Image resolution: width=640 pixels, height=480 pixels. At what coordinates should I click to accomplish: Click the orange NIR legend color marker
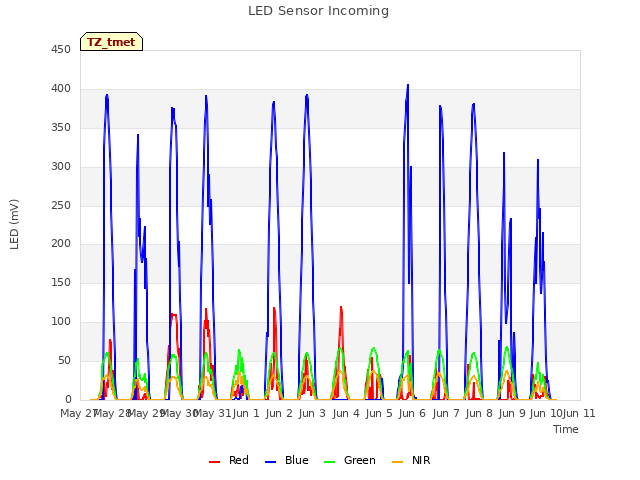click(x=398, y=462)
